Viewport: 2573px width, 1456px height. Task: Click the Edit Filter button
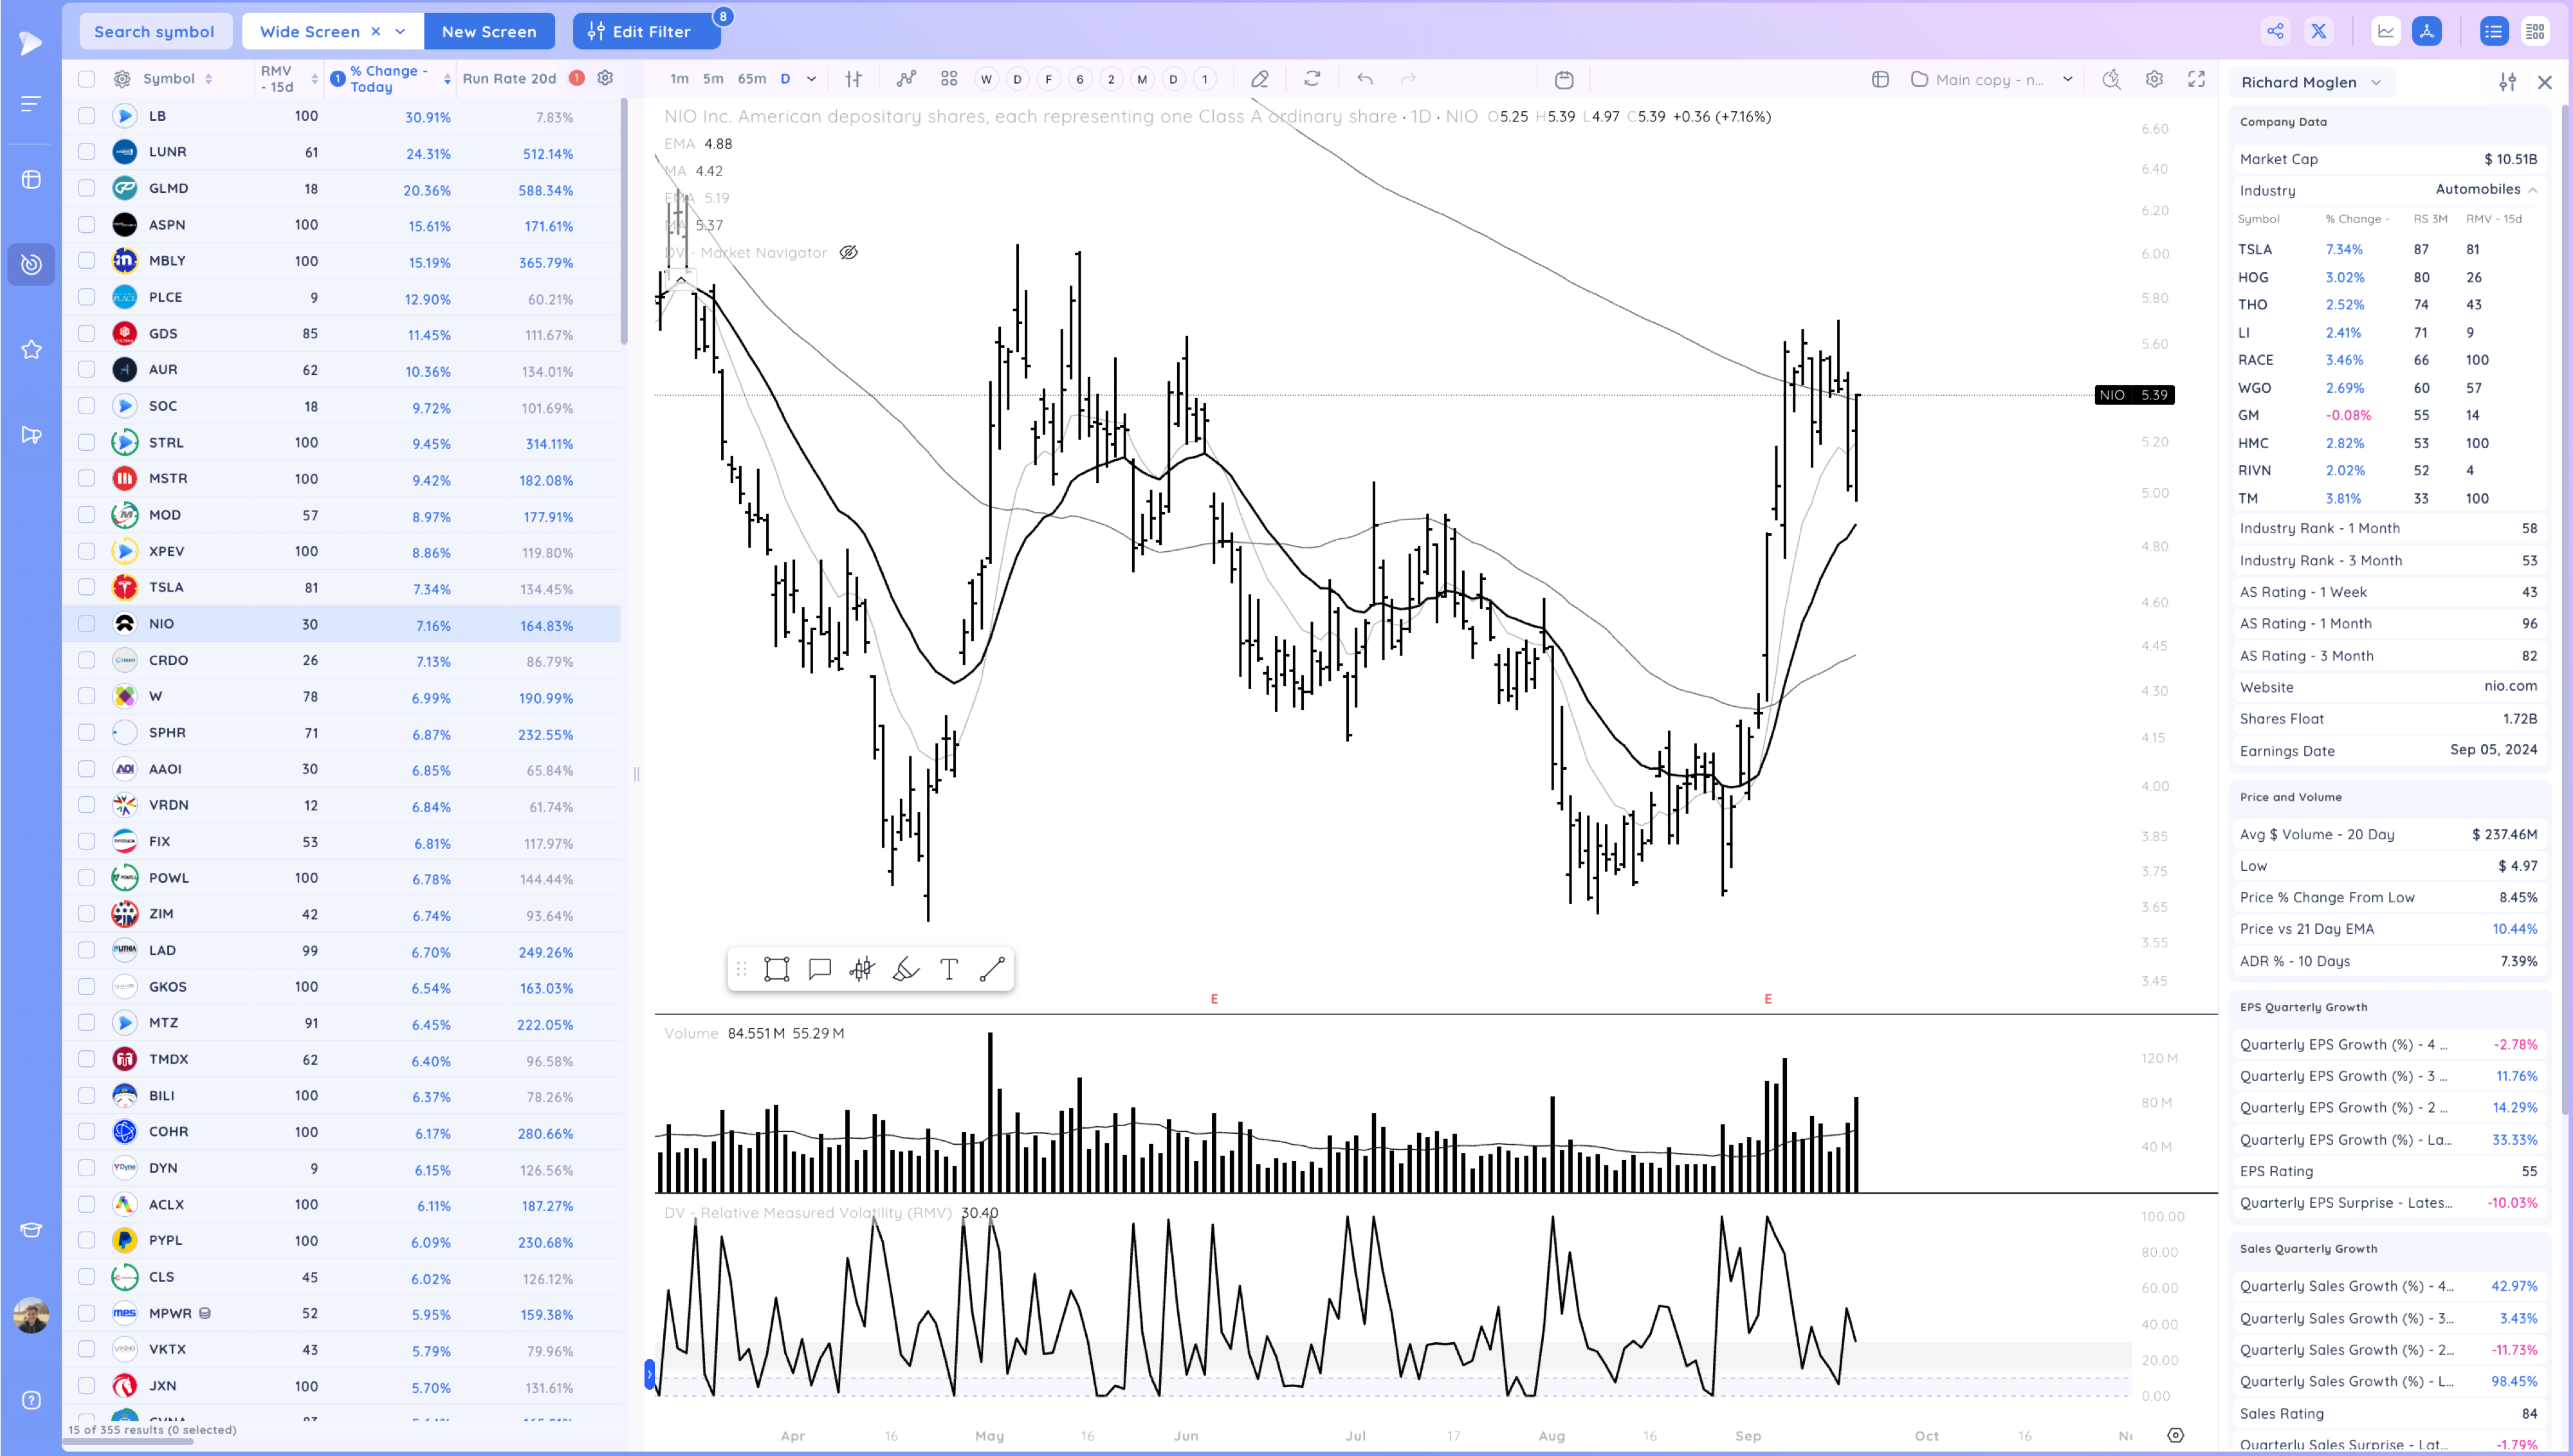(646, 31)
